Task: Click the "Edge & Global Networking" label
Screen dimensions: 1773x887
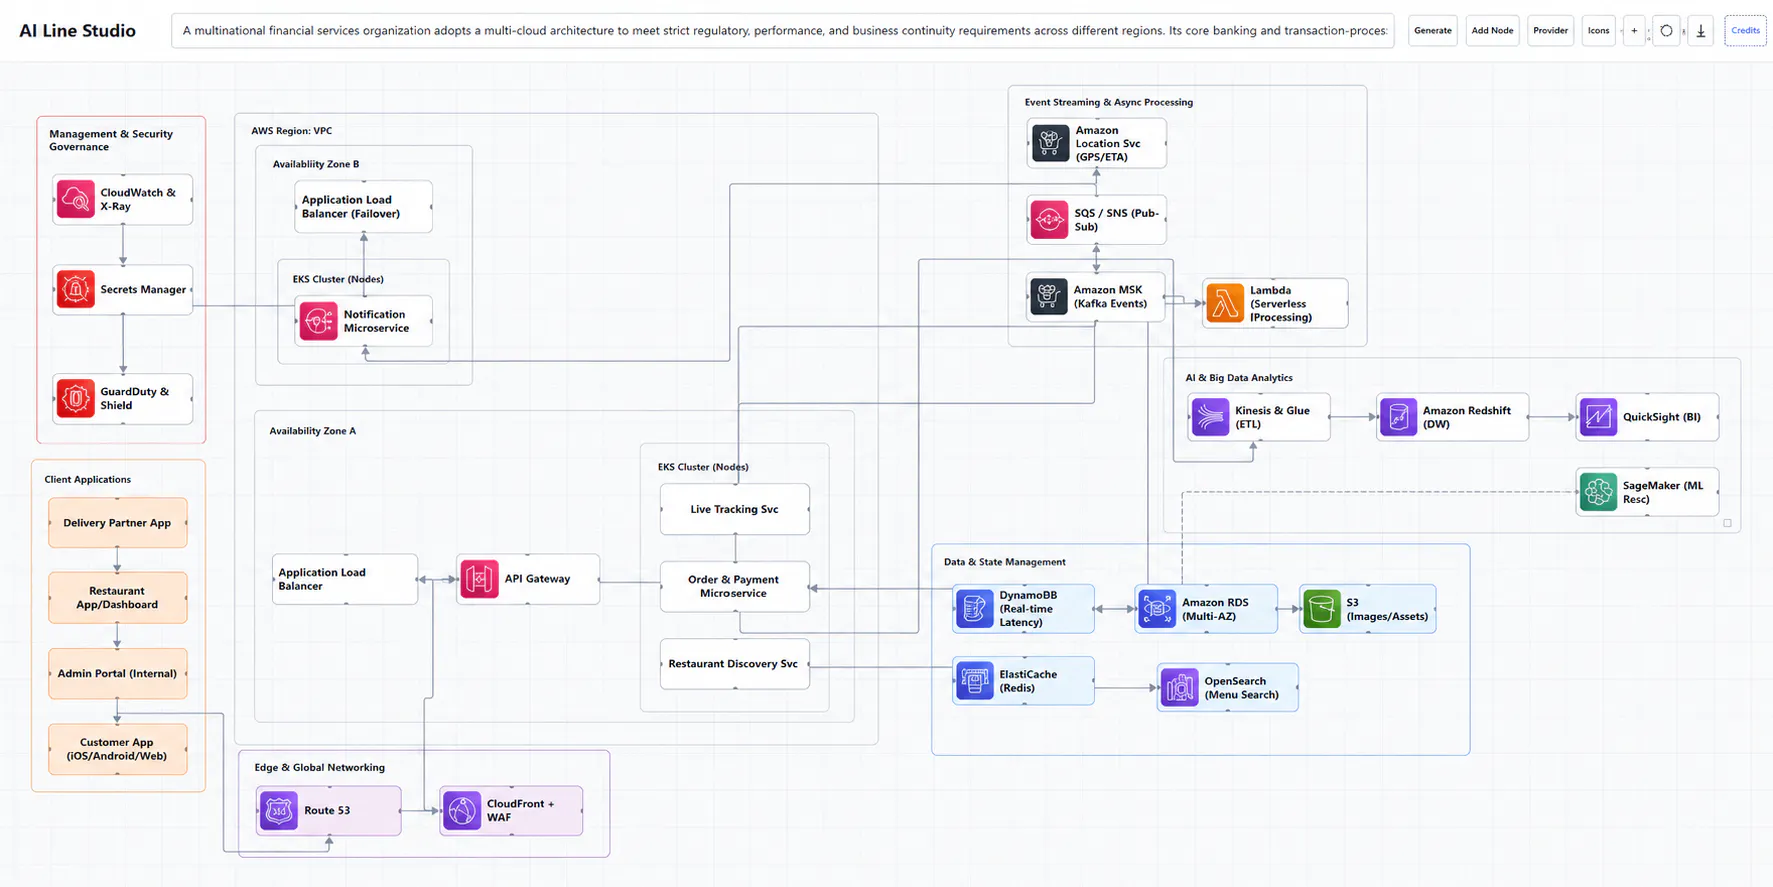Action: (x=320, y=767)
